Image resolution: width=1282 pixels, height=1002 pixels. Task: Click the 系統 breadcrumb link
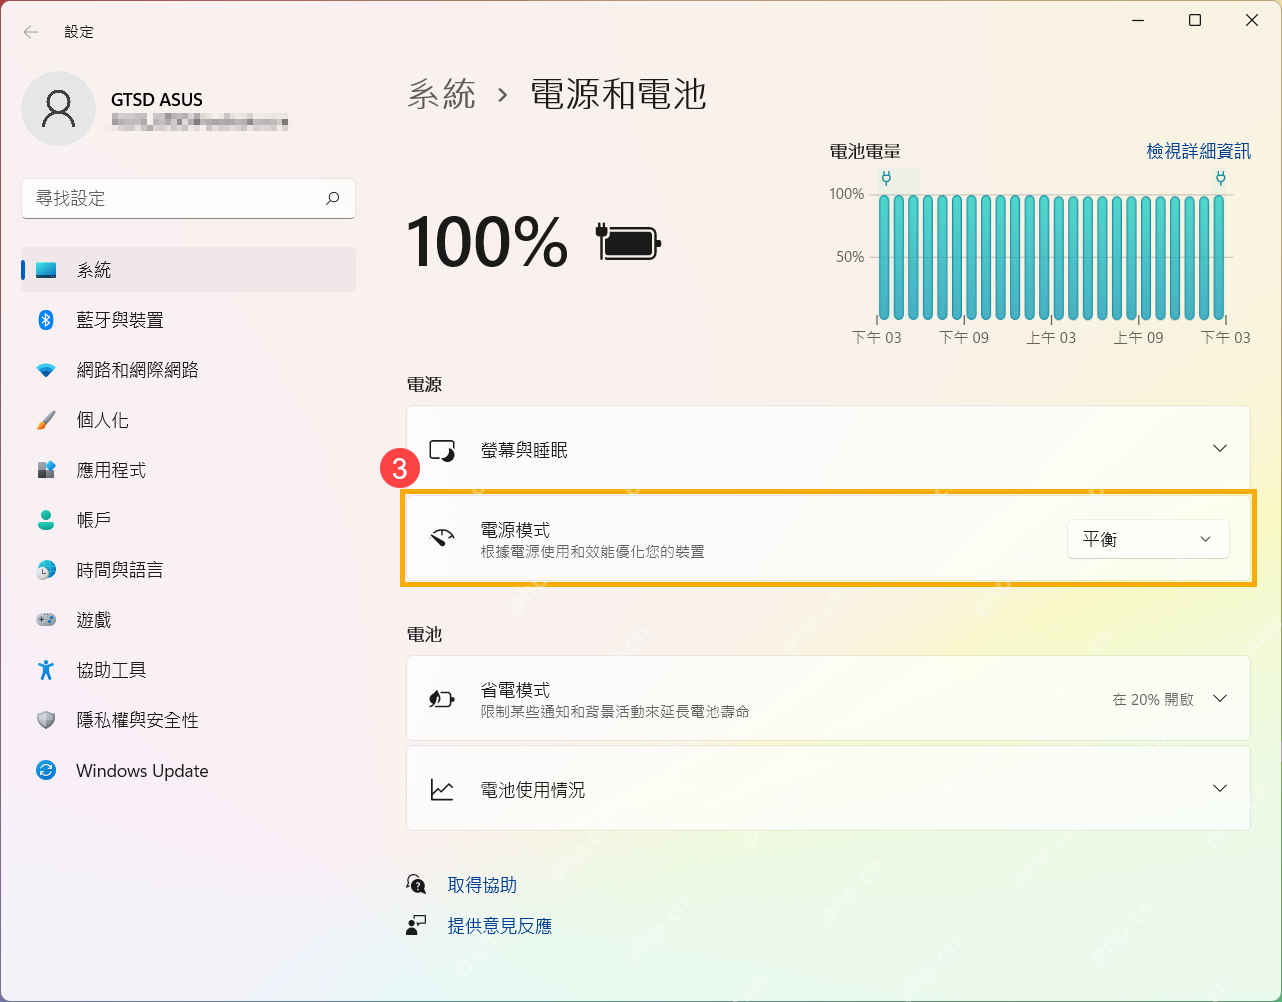(442, 94)
